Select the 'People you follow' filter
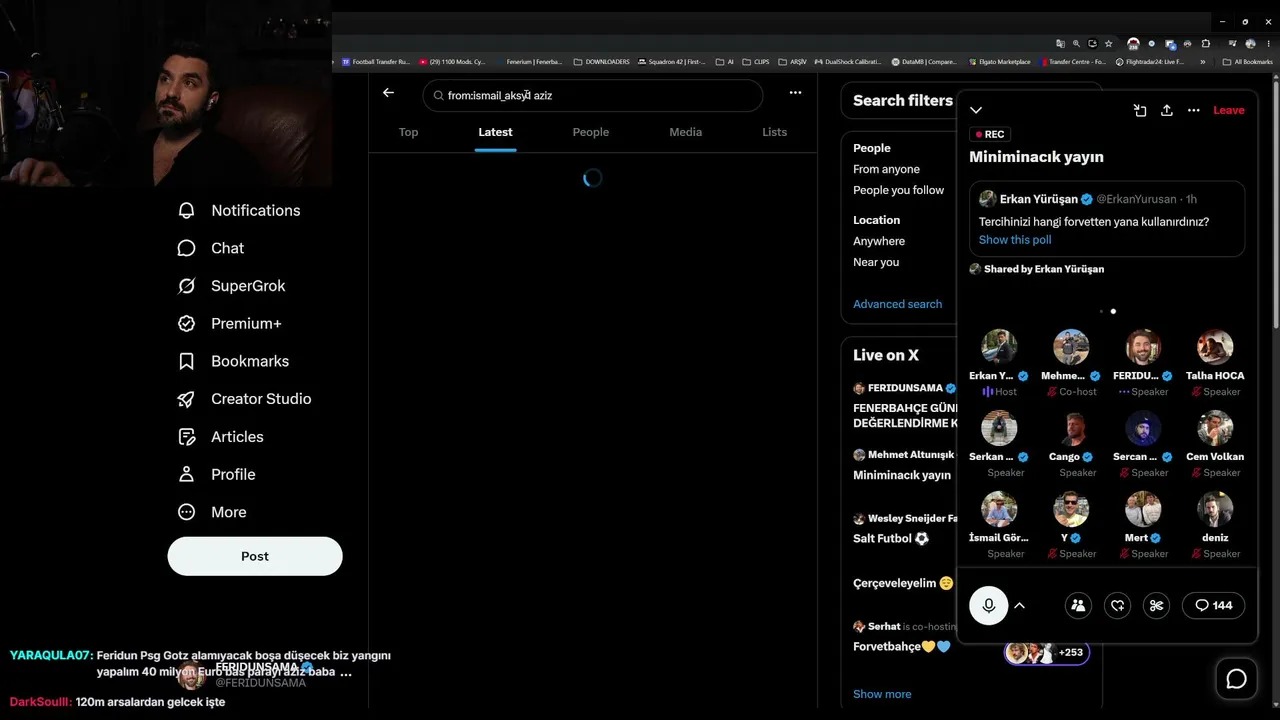Screen dimensions: 1280x720 pos(898,190)
